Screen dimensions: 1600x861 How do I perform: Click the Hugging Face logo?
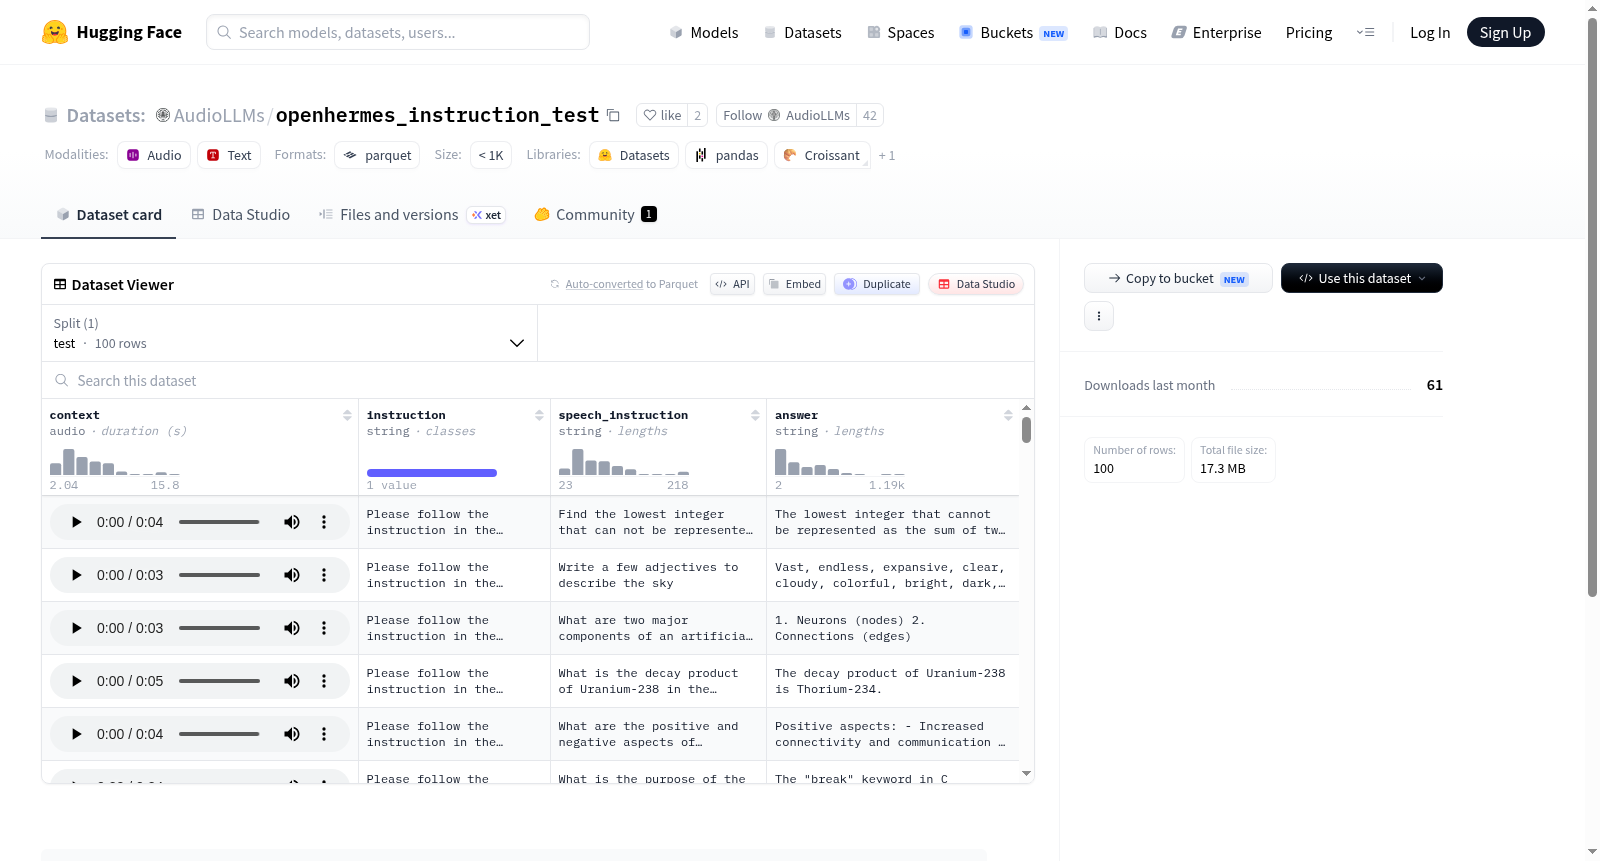[x=111, y=32]
